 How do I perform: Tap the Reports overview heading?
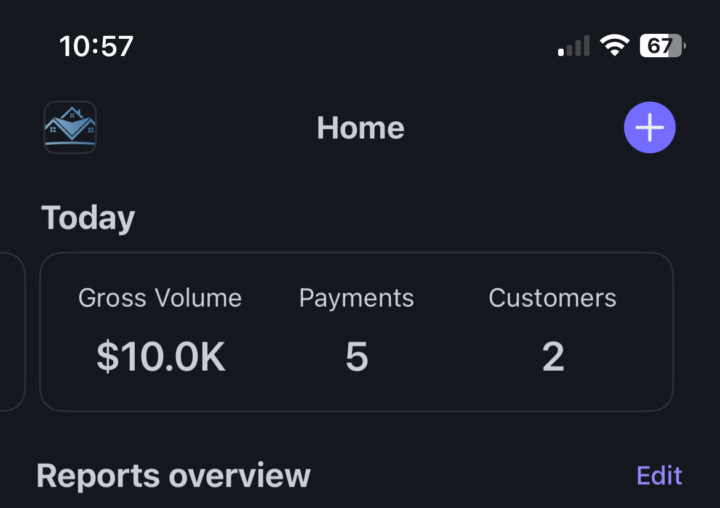[x=174, y=475]
